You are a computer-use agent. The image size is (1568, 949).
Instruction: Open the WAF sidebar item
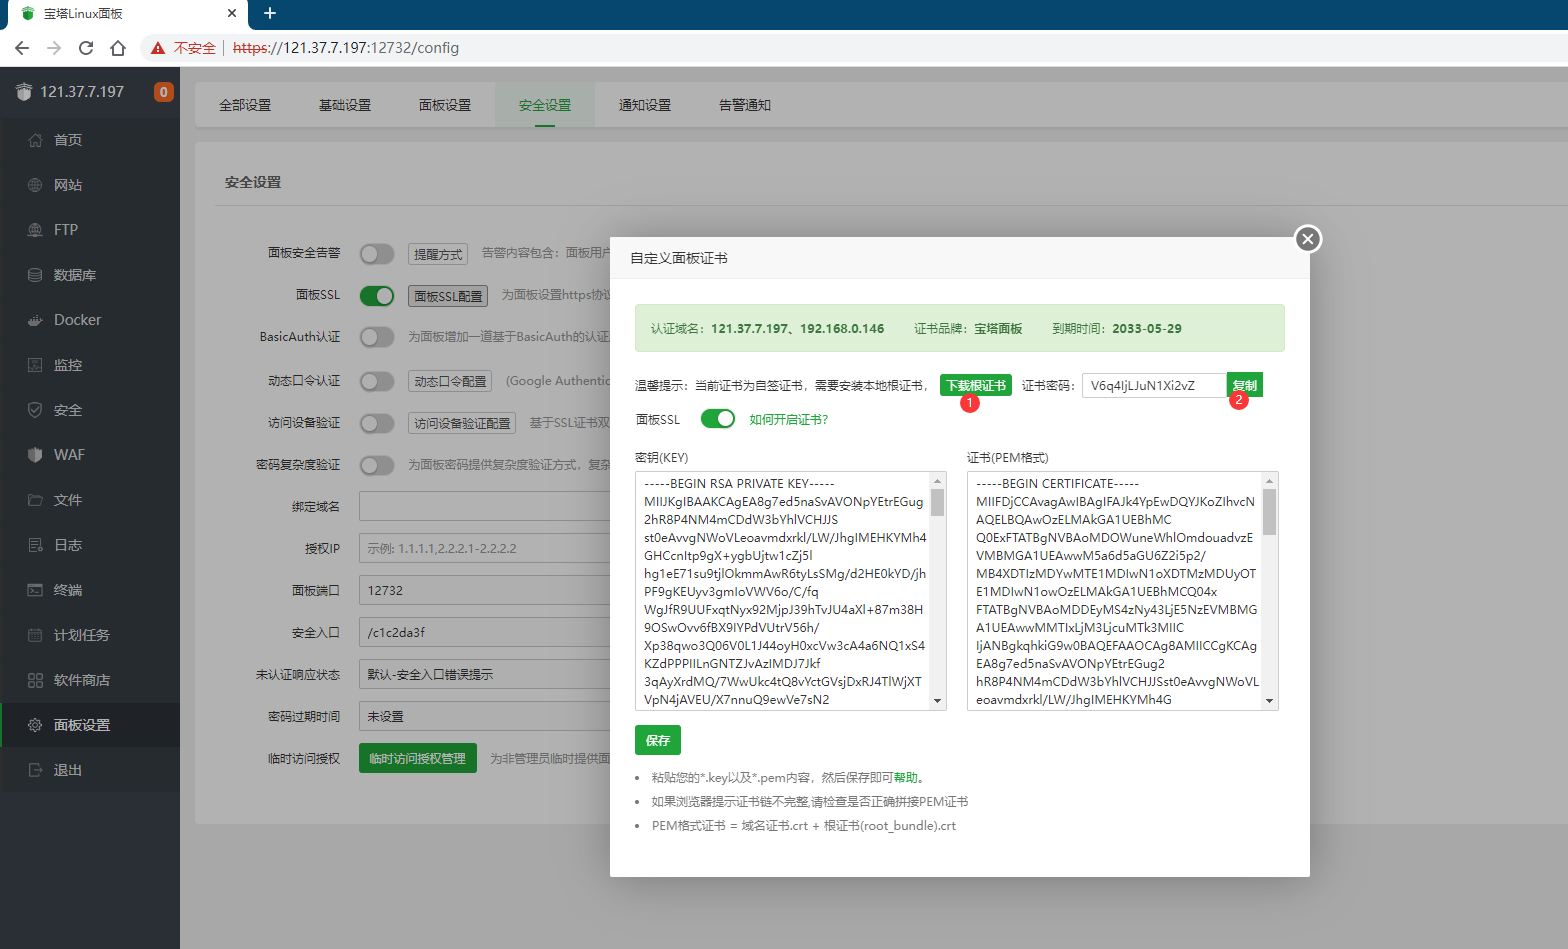tap(90, 455)
